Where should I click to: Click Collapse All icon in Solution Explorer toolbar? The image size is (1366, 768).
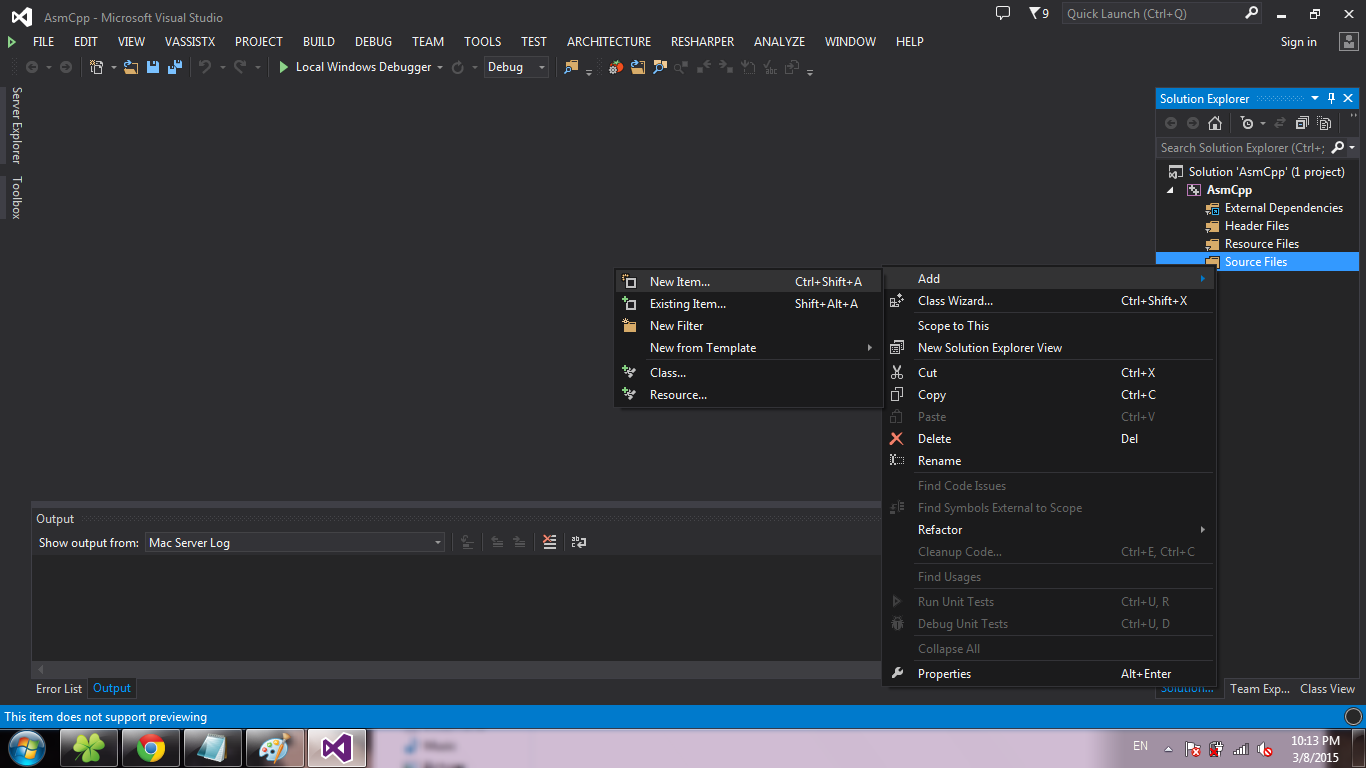pos(1302,123)
